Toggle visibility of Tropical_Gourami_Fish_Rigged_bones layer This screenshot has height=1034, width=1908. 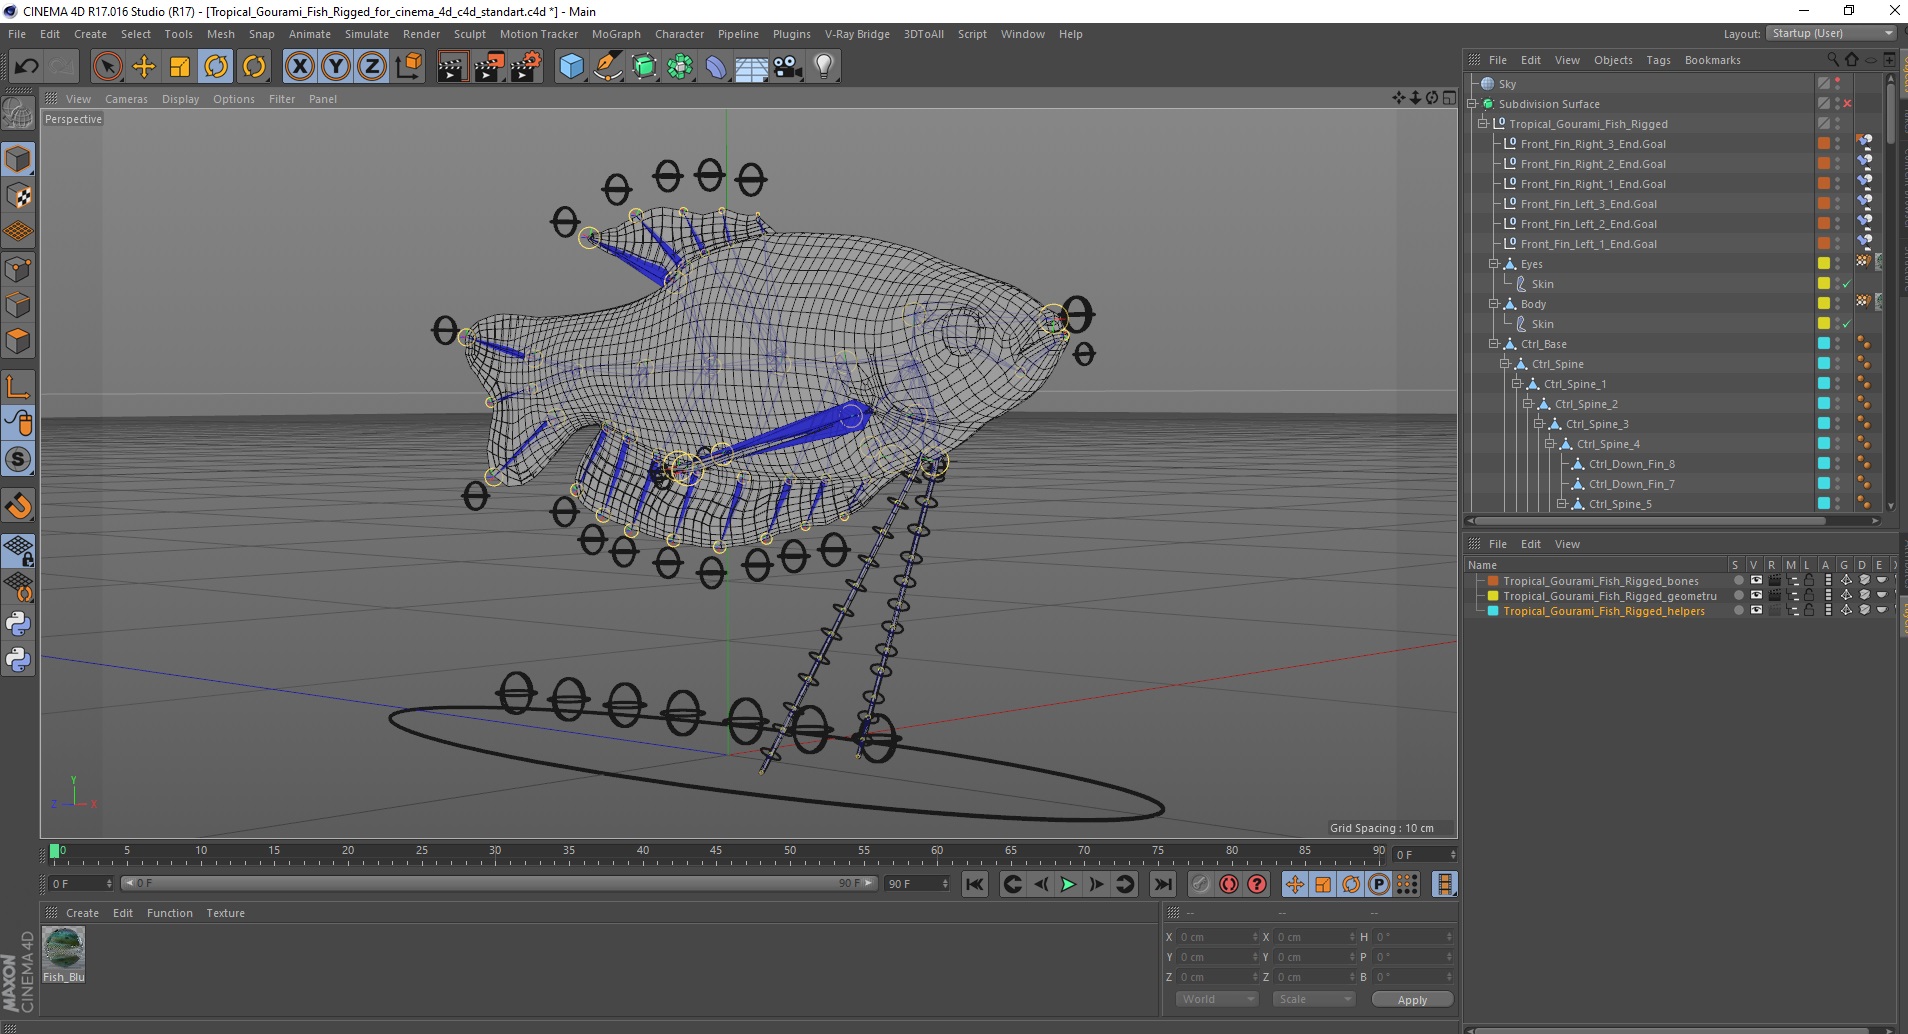(1756, 580)
